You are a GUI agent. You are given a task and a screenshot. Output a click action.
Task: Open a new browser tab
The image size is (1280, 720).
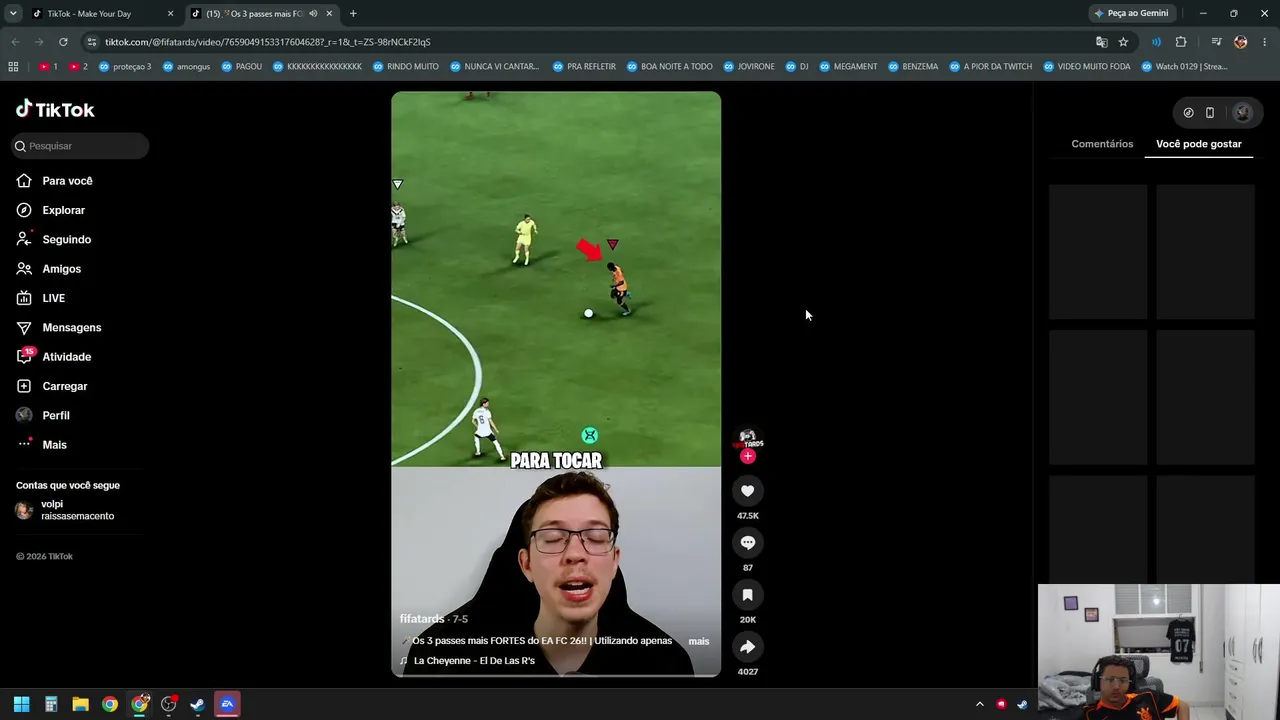pyautogui.click(x=353, y=14)
